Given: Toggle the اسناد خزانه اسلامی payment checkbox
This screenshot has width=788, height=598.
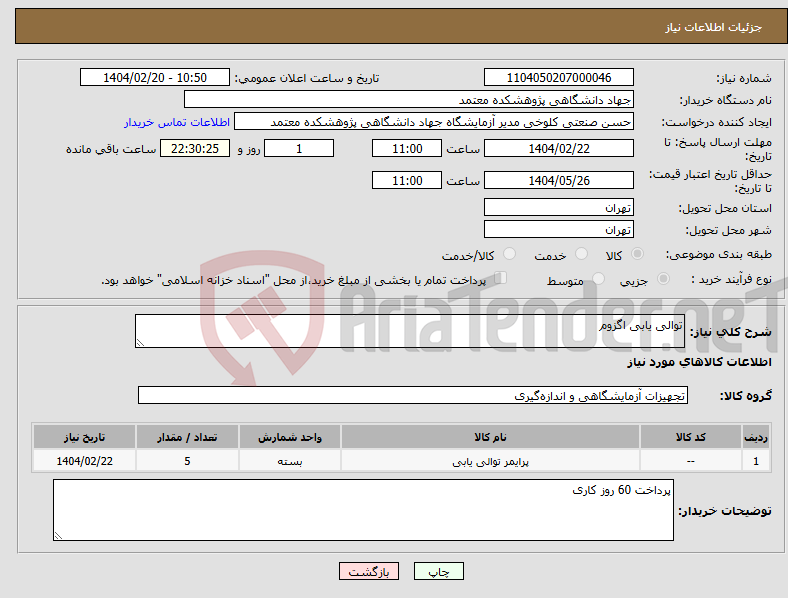Looking at the screenshot, I should [501, 278].
